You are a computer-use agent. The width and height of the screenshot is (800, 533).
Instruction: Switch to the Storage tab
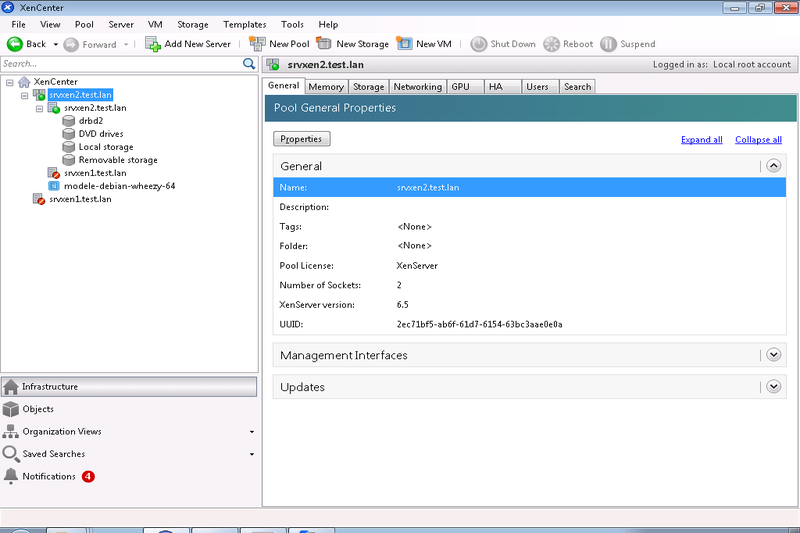[368, 87]
